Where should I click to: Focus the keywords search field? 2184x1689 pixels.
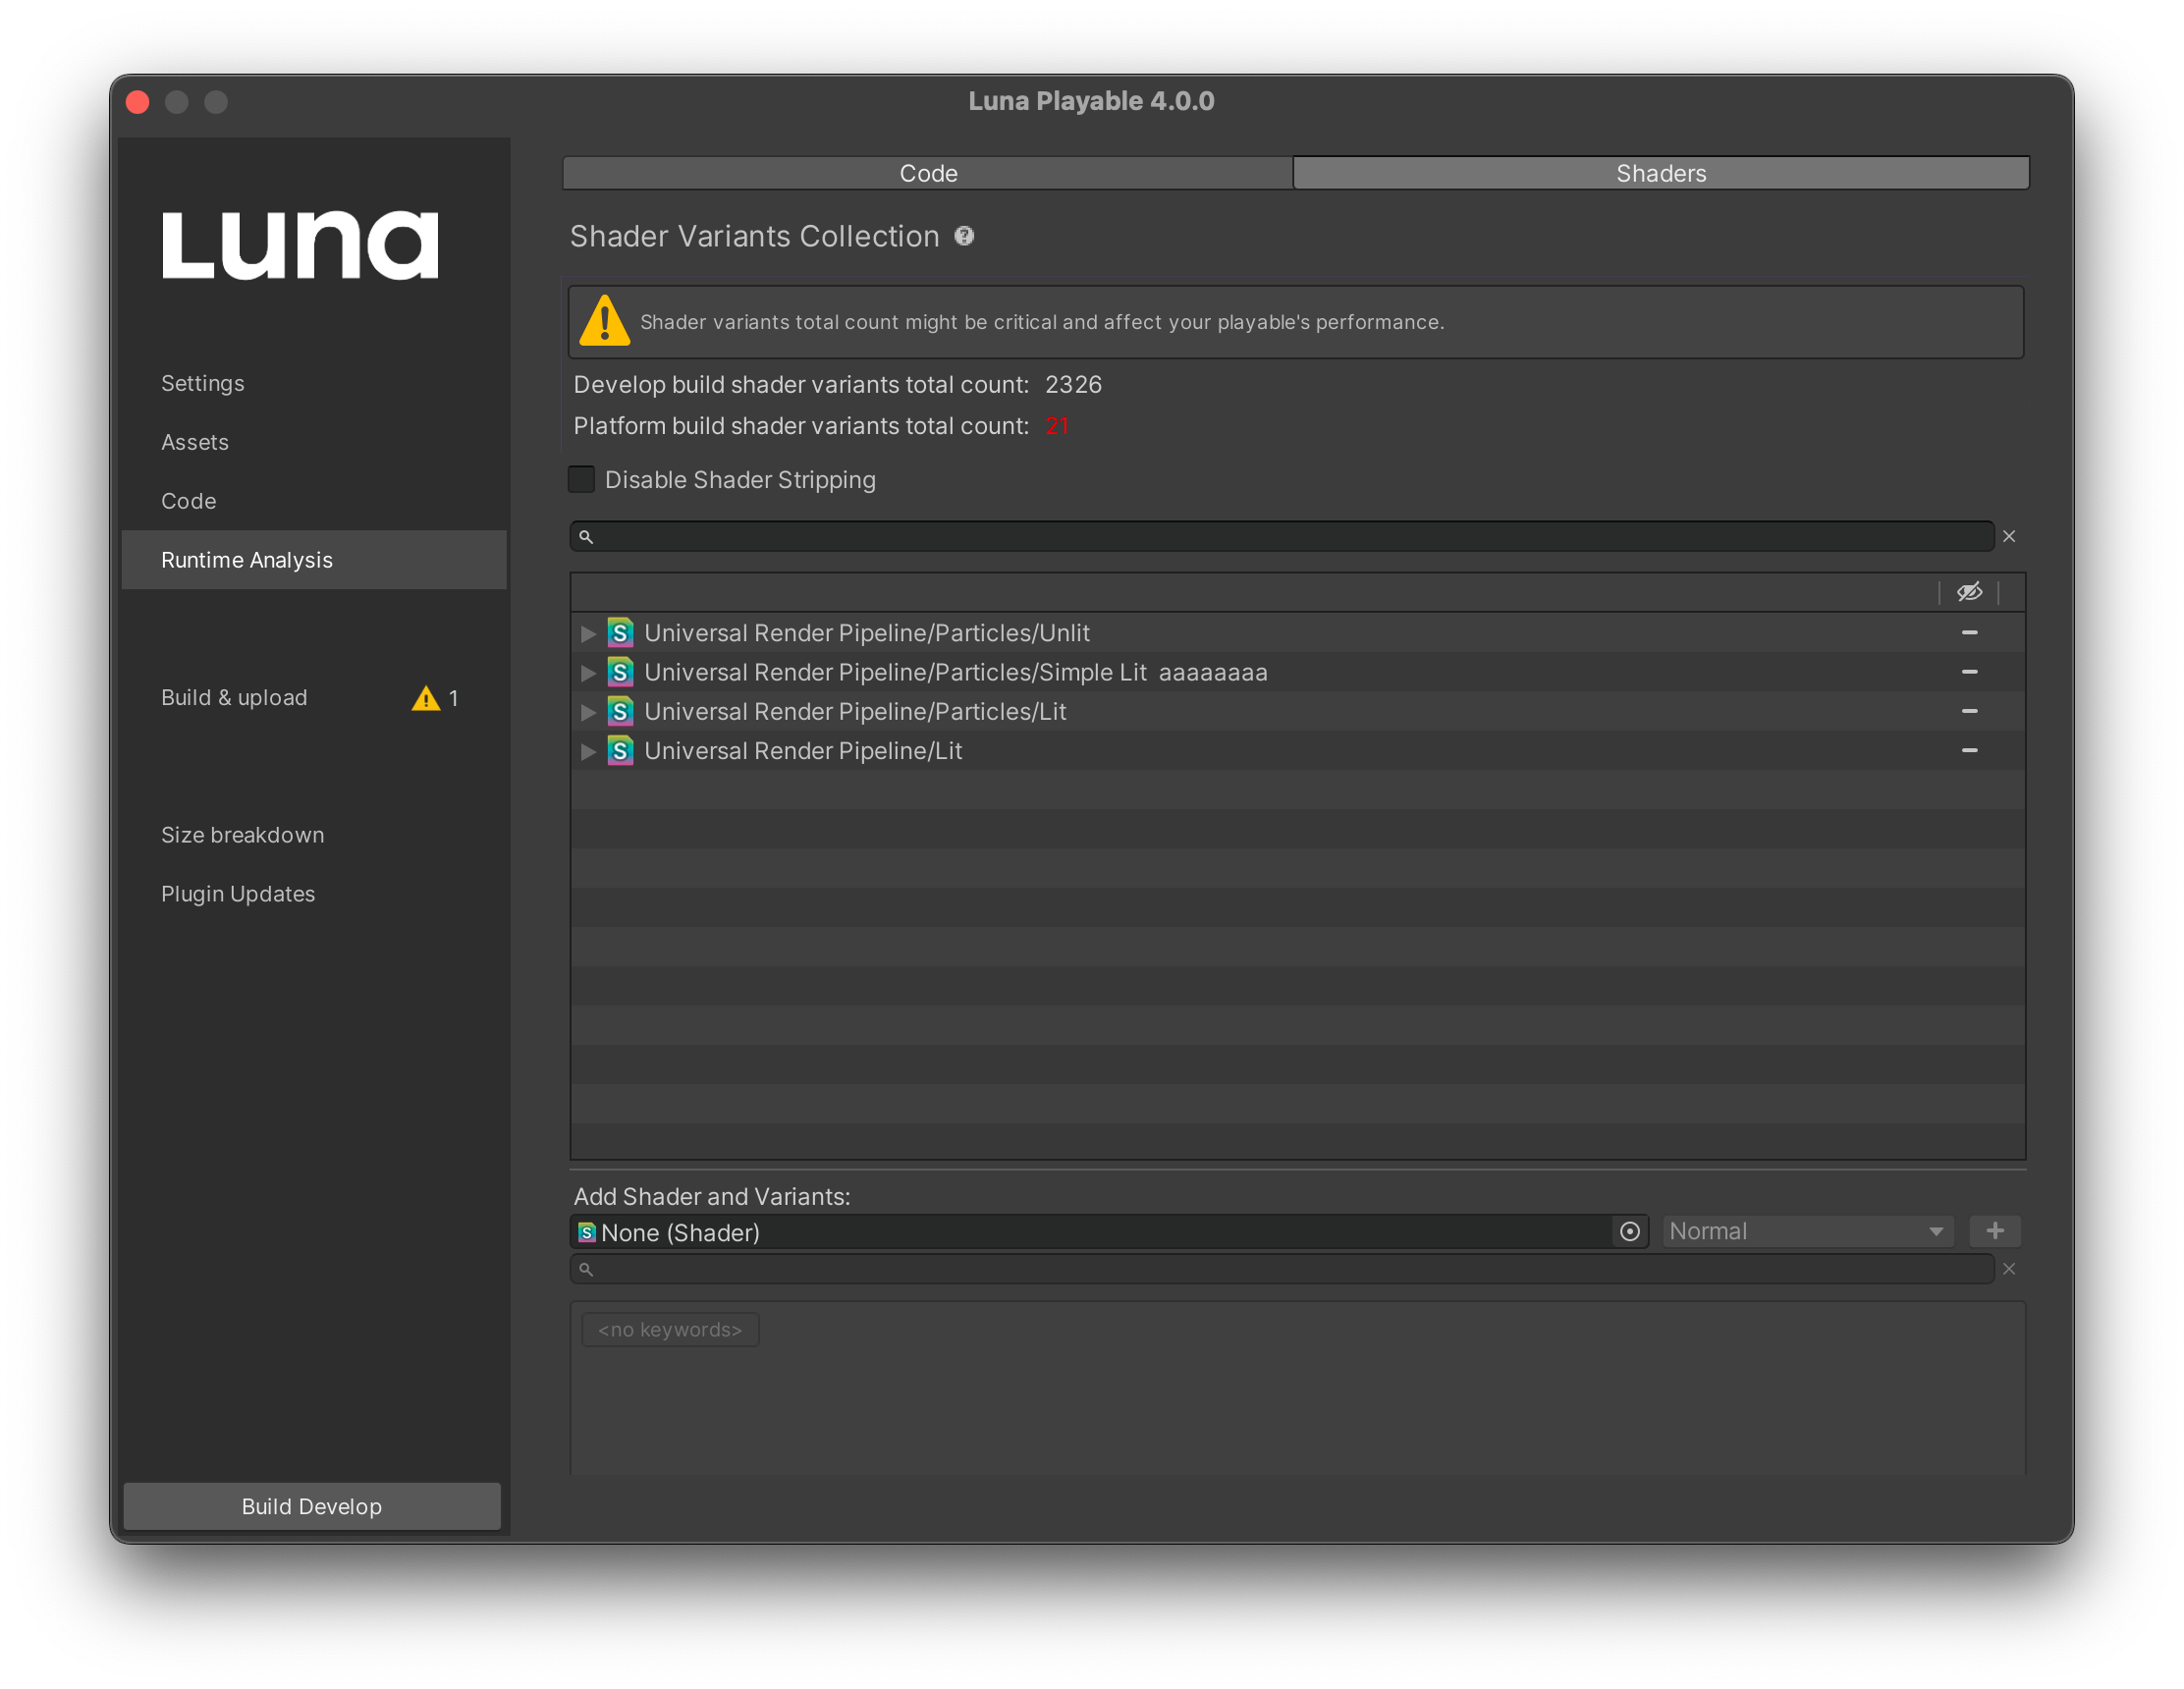[1282, 1269]
